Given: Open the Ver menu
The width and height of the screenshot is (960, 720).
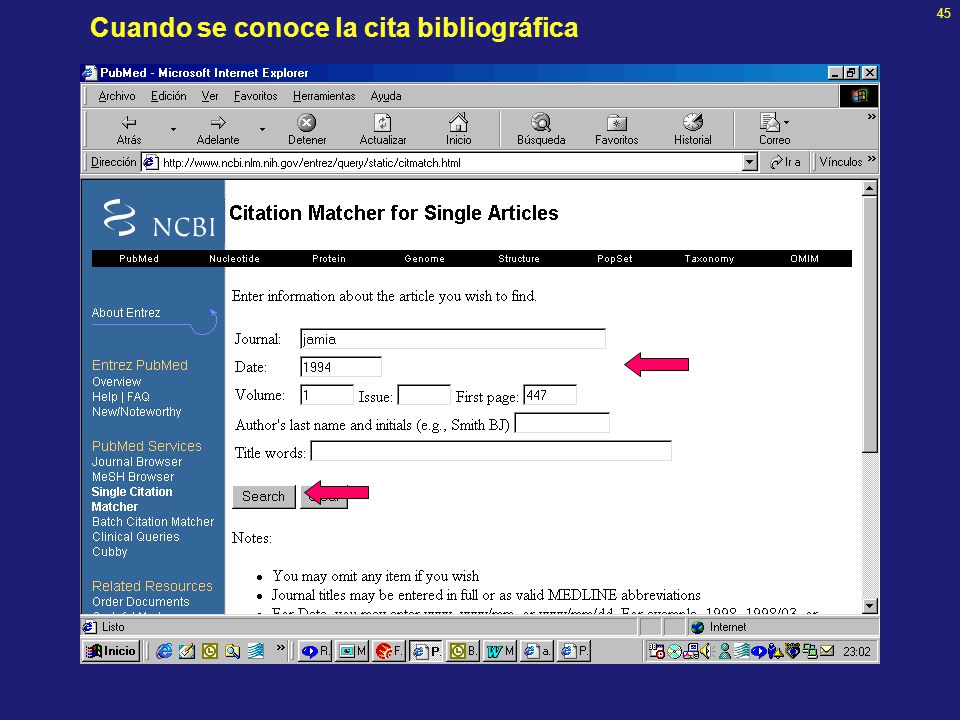Looking at the screenshot, I should (x=210, y=96).
